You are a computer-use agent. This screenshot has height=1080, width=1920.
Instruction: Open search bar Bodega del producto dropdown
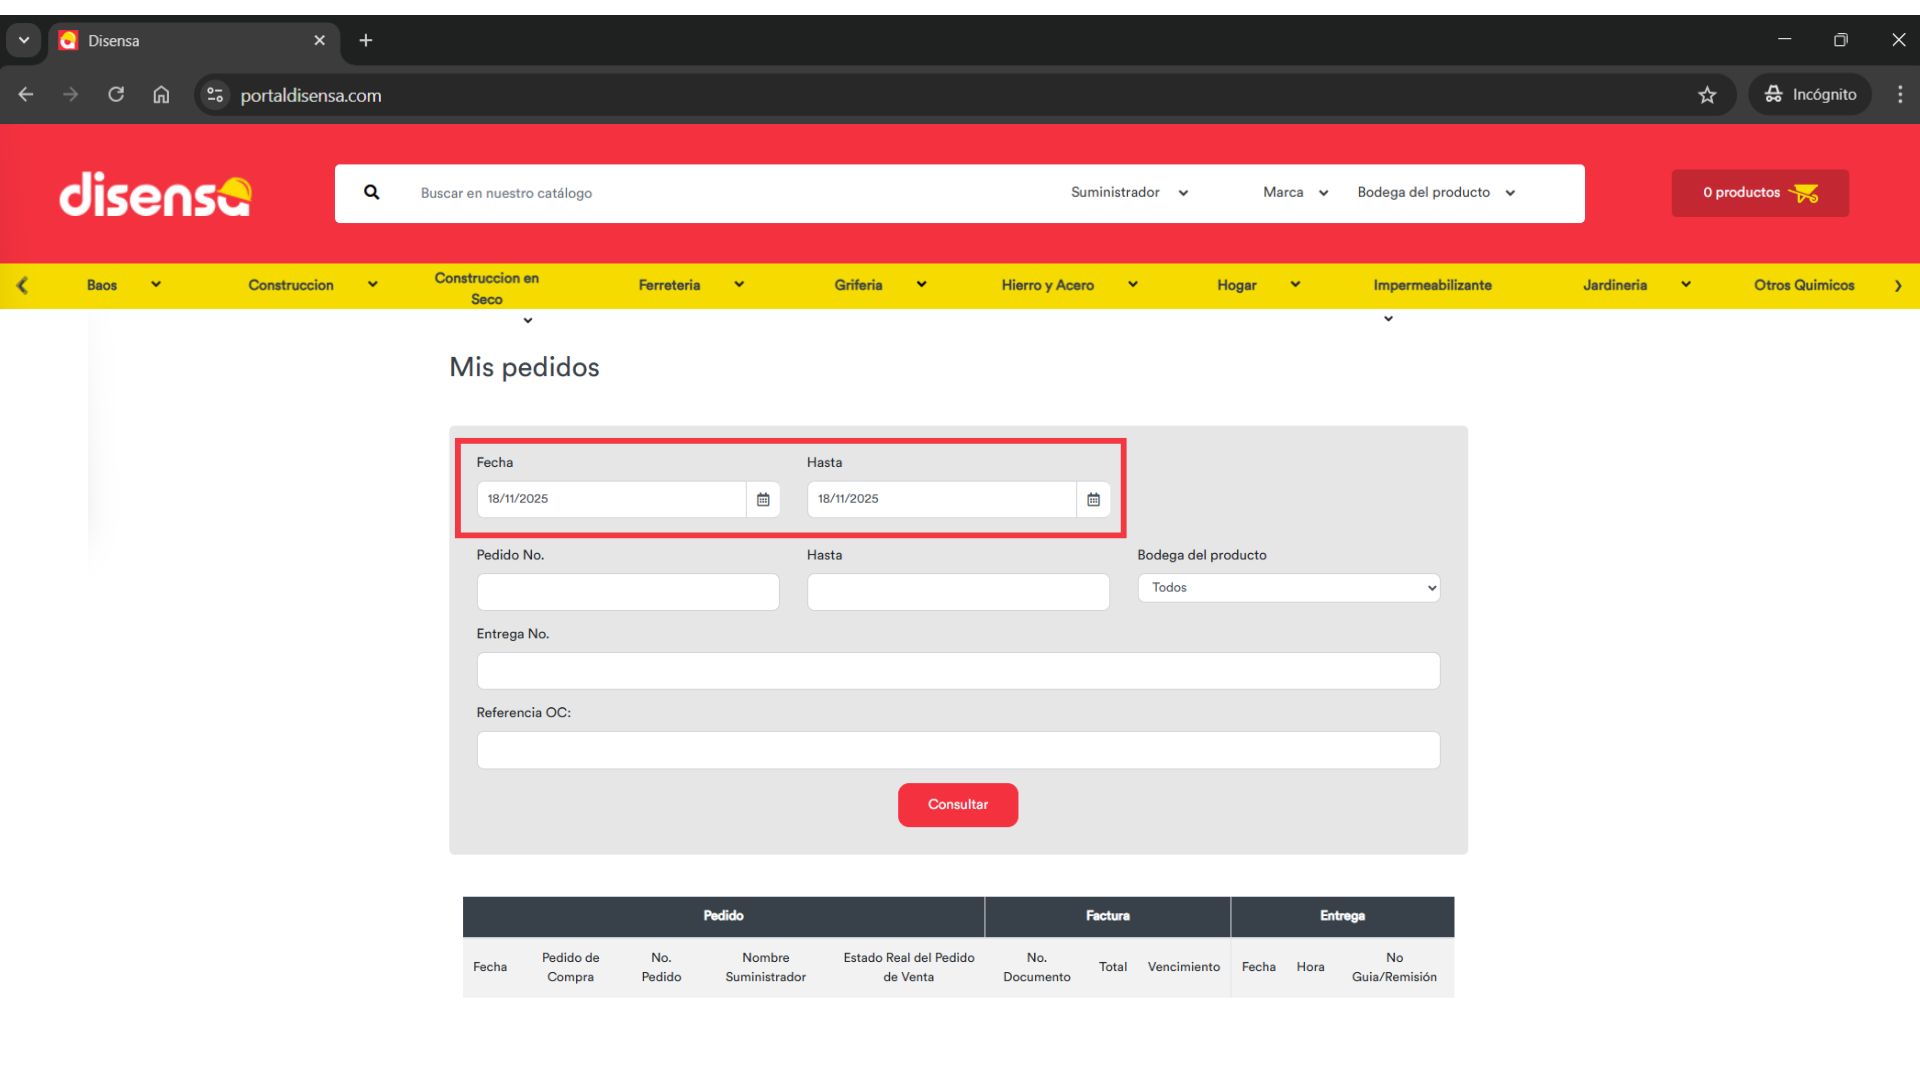pyautogui.click(x=1436, y=192)
